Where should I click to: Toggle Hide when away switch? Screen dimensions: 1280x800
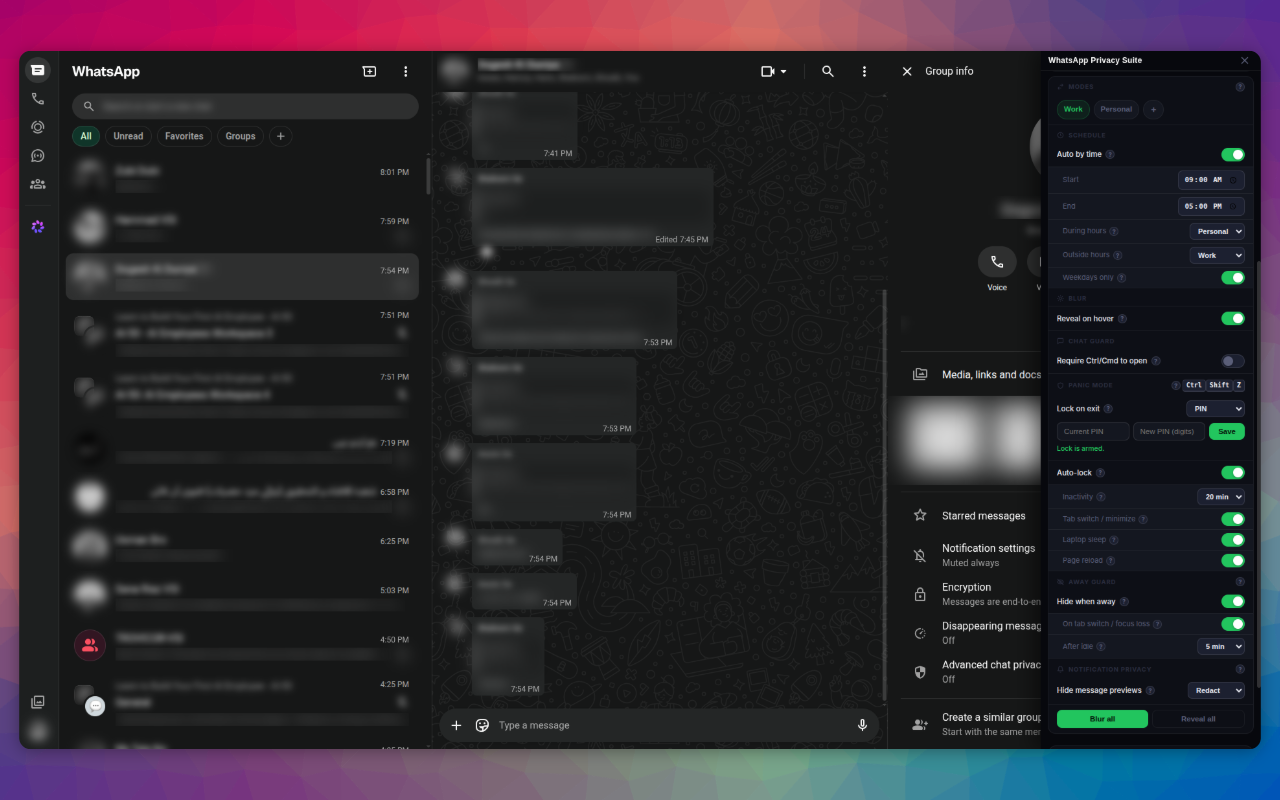1233,602
